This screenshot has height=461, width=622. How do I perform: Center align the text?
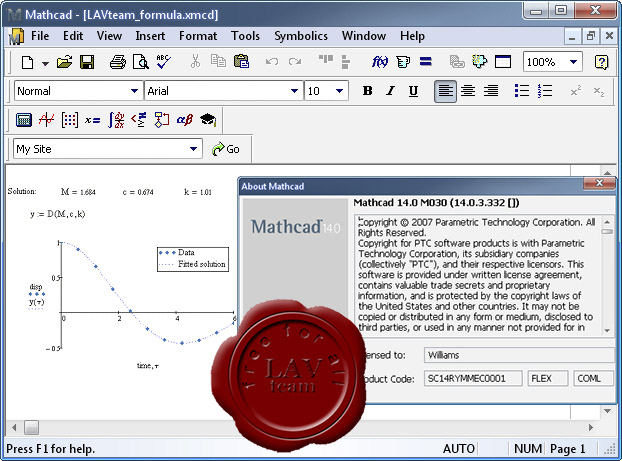click(x=468, y=91)
